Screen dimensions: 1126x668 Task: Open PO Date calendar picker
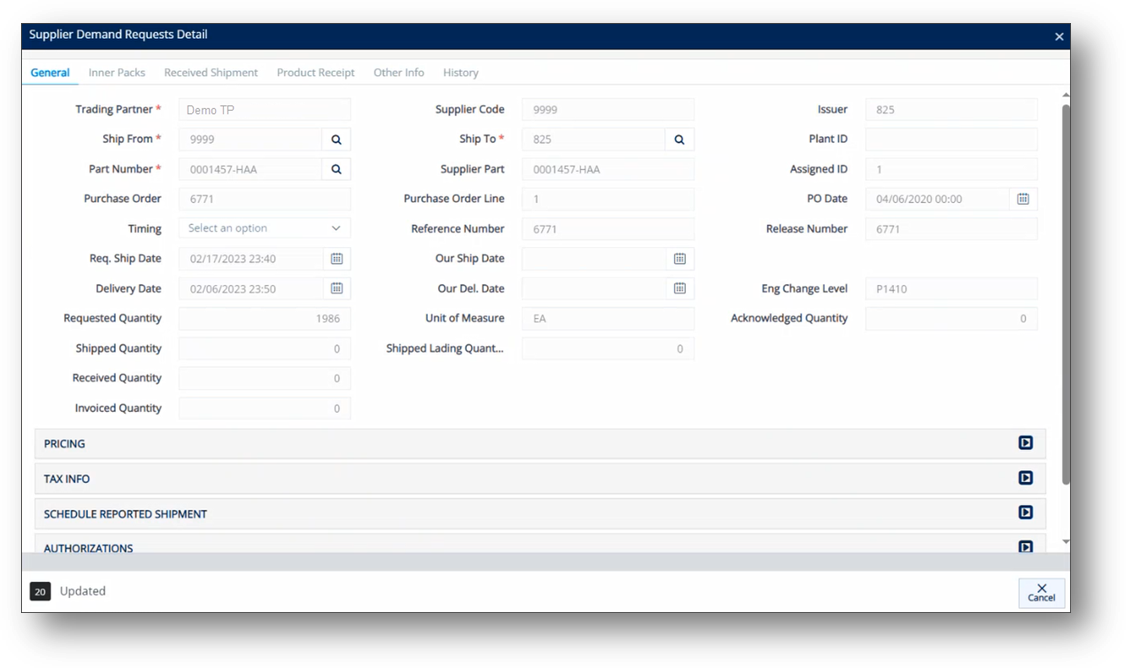pos(1023,199)
